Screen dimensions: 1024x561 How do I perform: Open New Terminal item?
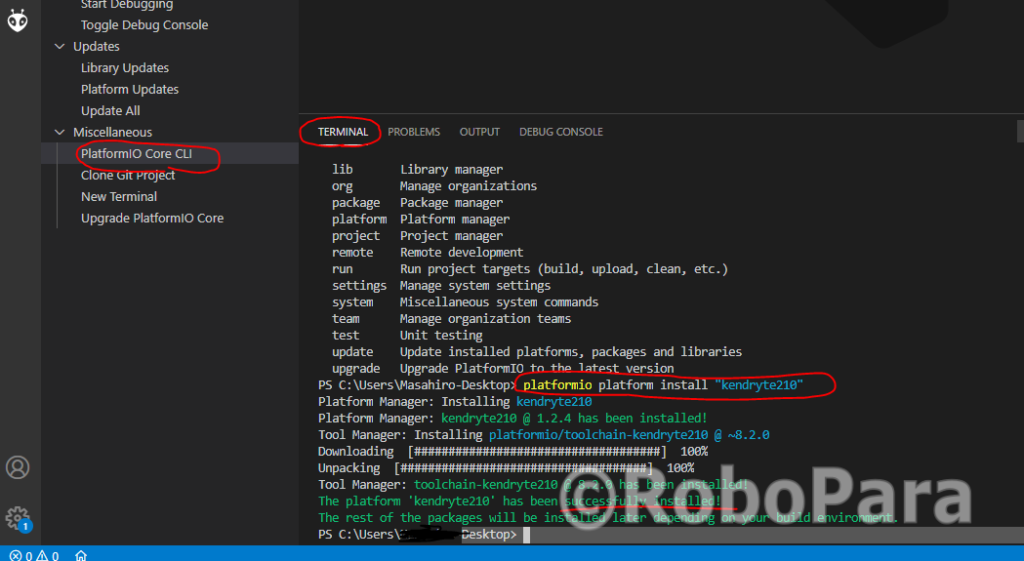pyautogui.click(x=119, y=197)
